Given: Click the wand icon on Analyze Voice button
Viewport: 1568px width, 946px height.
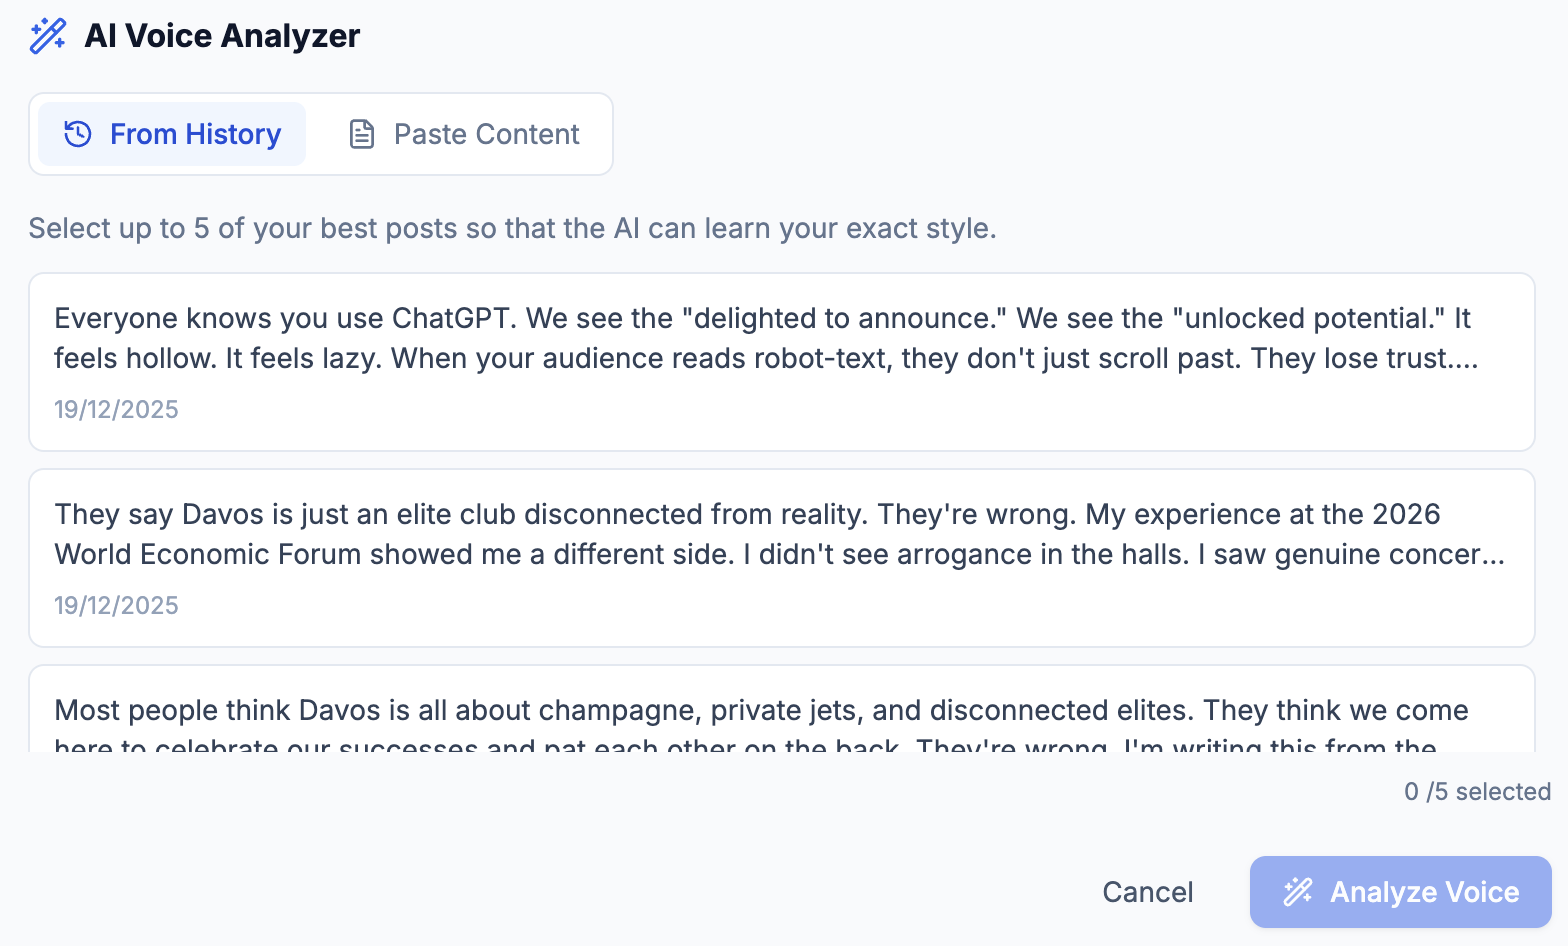Looking at the screenshot, I should click(x=1298, y=891).
